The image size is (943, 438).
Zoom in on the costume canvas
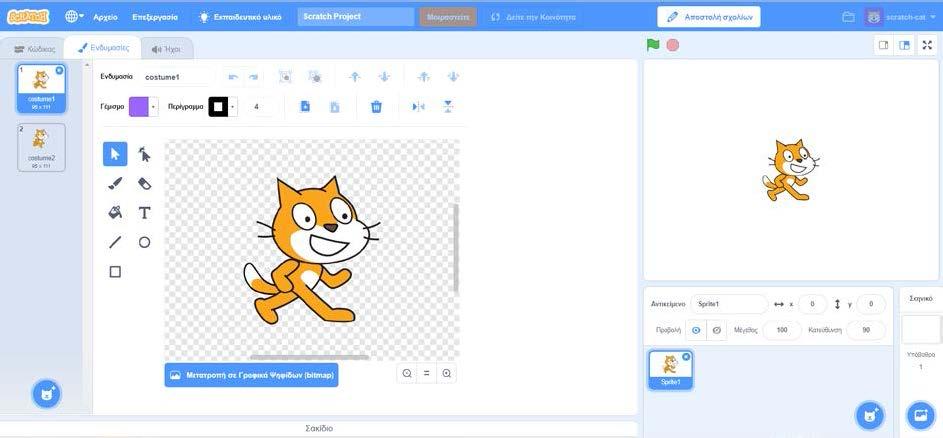click(x=446, y=373)
